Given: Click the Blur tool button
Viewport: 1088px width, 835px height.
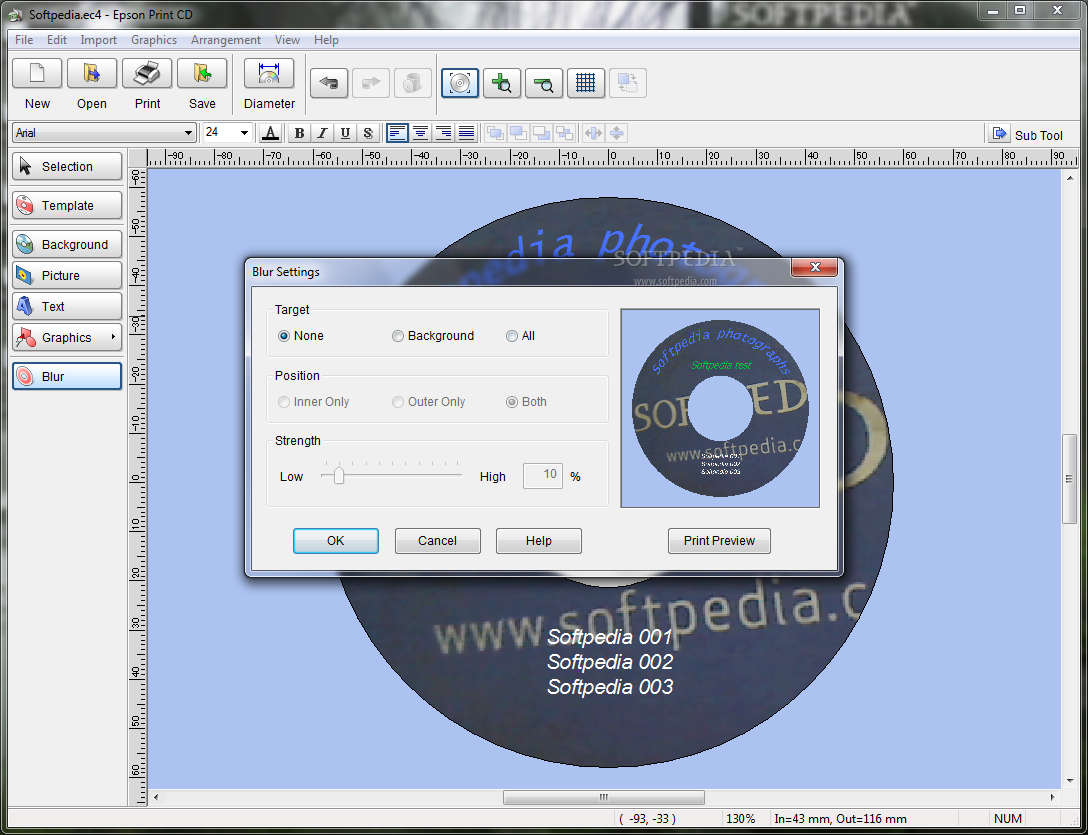Looking at the screenshot, I should (67, 376).
